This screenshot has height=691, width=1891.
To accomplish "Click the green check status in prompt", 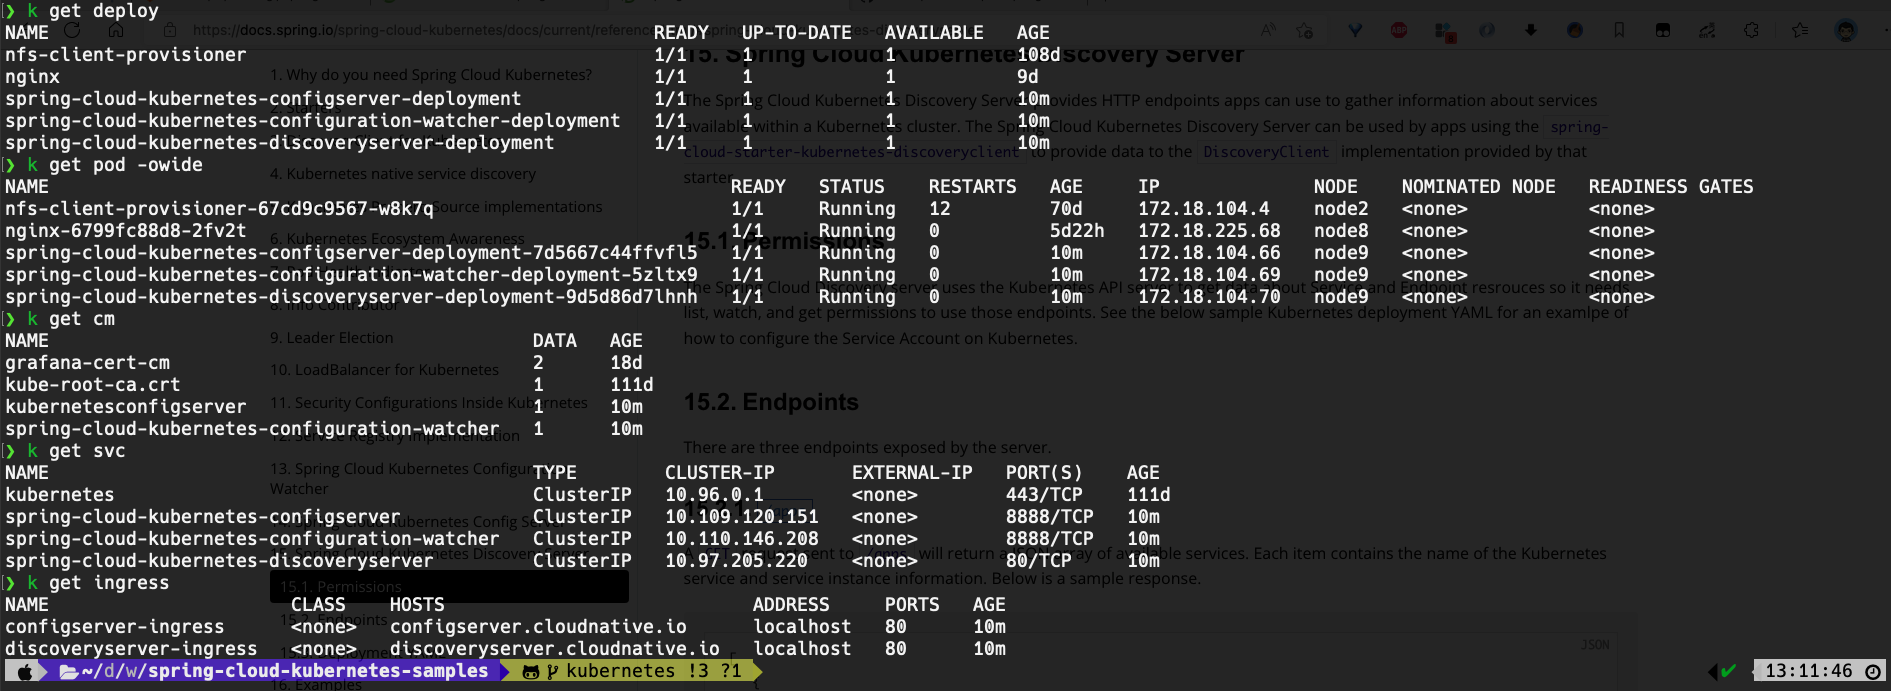I will click(x=1729, y=671).
